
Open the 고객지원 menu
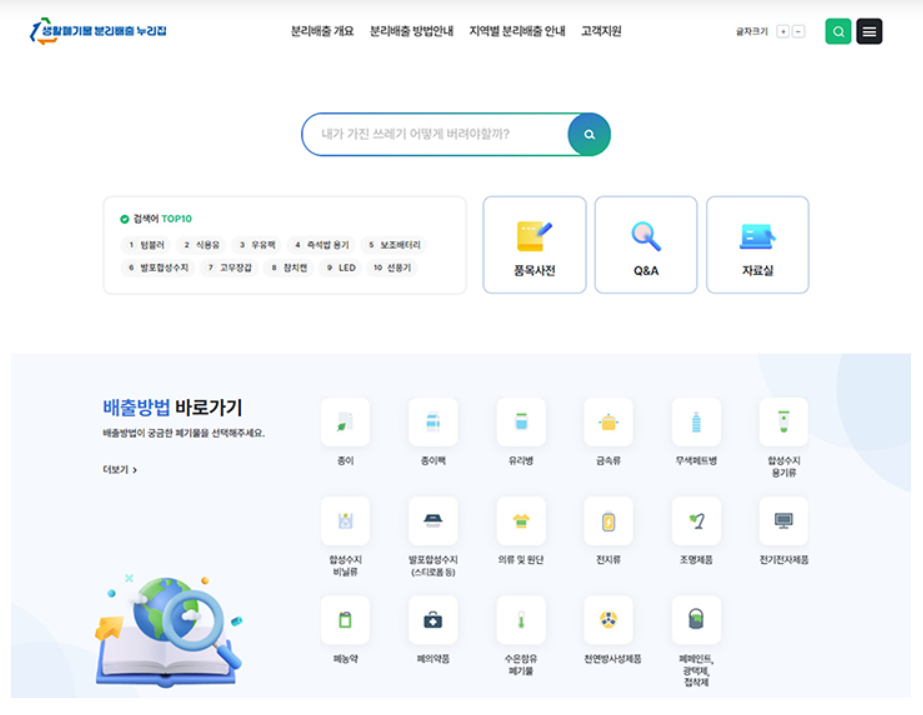coord(601,31)
